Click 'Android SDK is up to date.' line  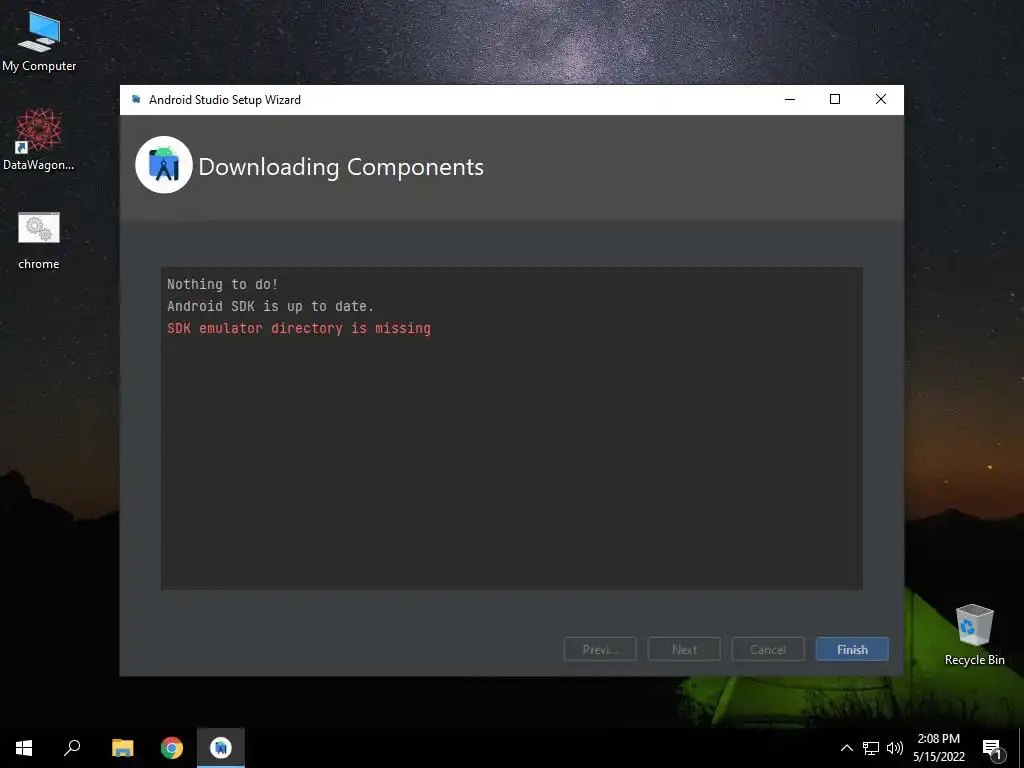pyautogui.click(x=270, y=306)
